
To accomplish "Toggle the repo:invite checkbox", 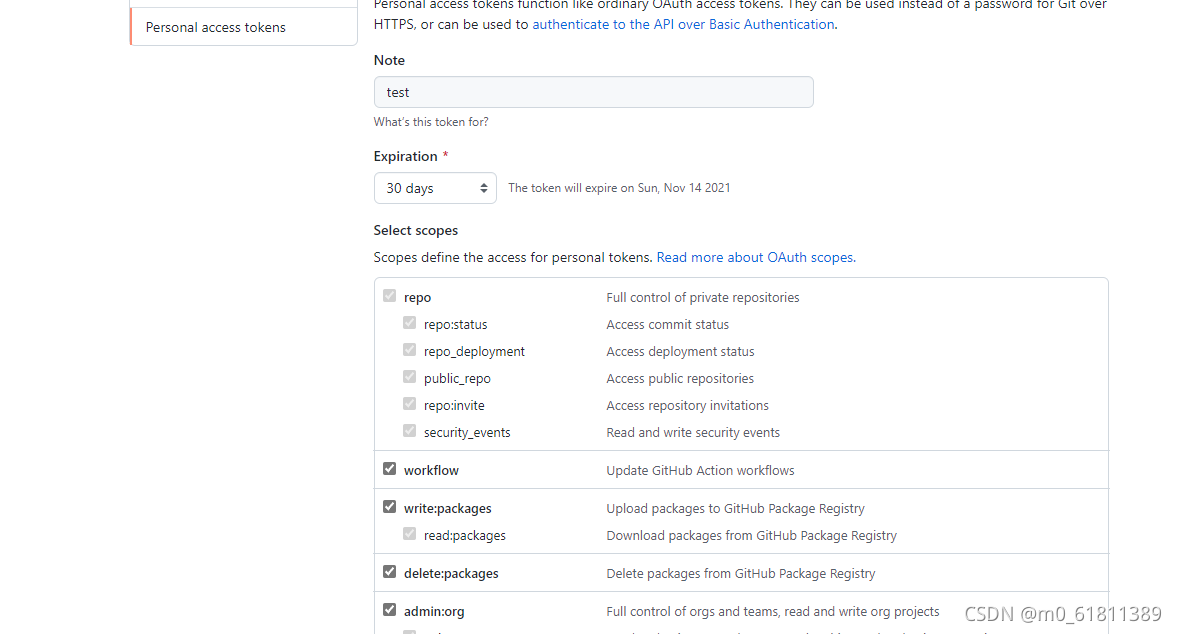I will (x=409, y=404).
